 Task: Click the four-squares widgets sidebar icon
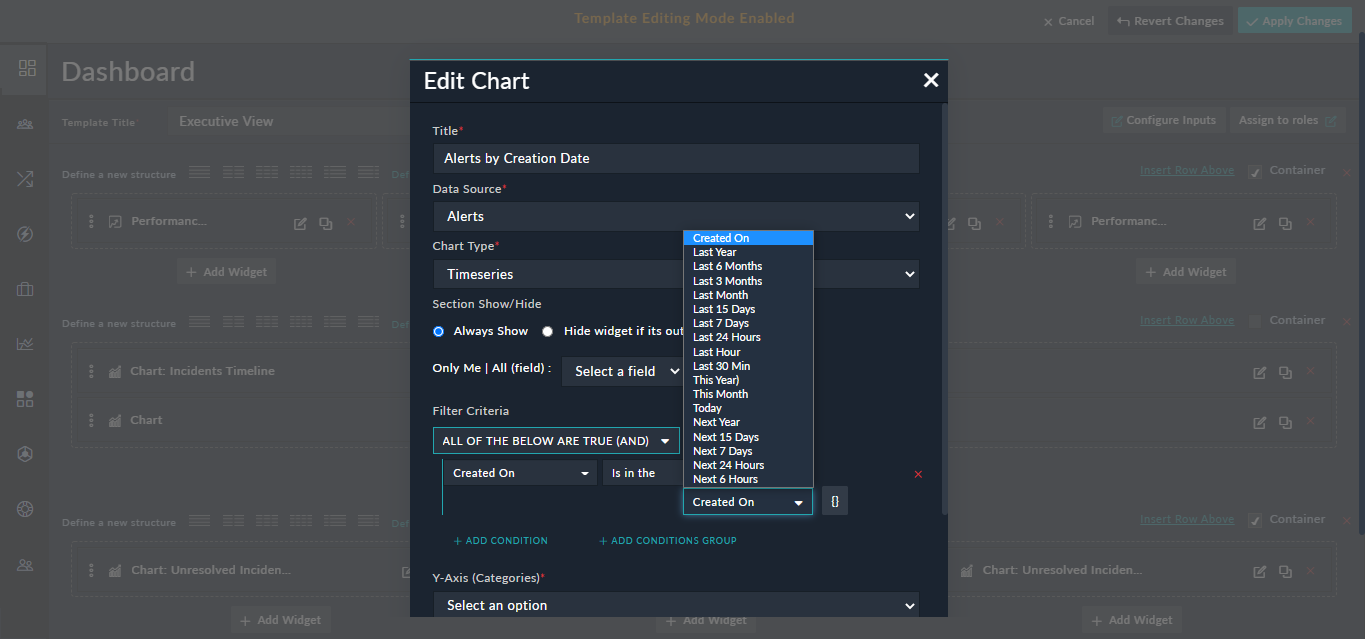pyautogui.click(x=26, y=399)
